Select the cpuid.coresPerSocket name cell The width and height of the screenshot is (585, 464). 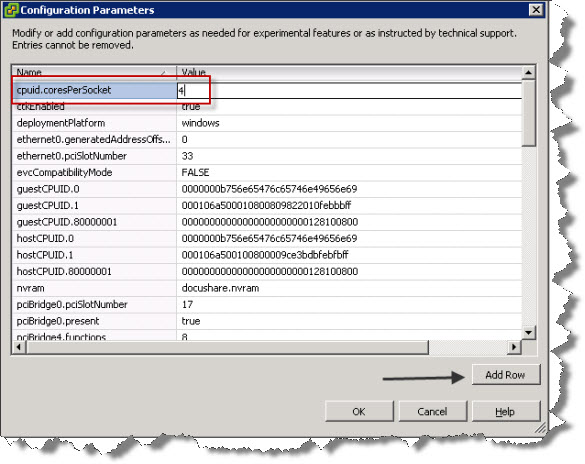pyautogui.click(x=94, y=90)
